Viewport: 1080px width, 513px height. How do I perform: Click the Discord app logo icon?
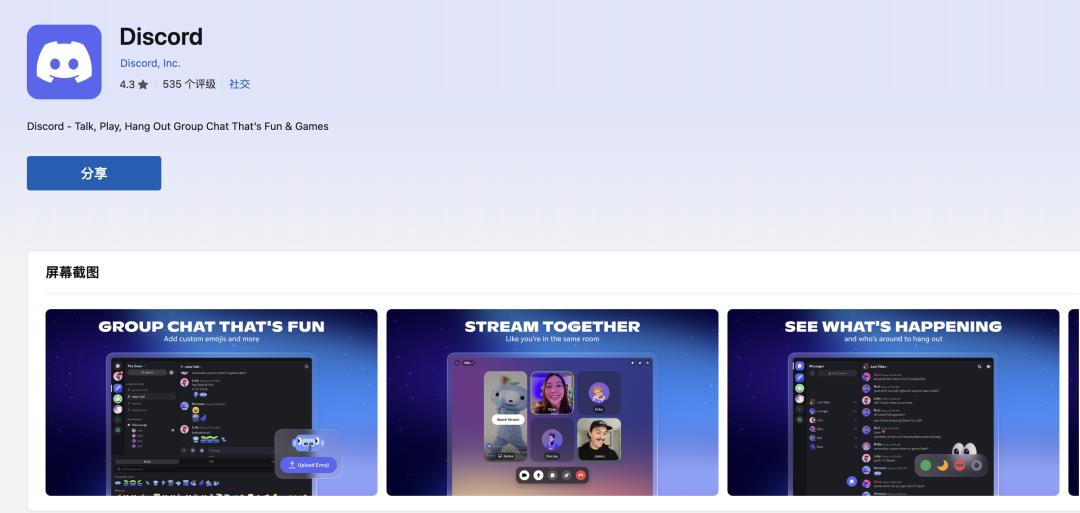tap(64, 62)
